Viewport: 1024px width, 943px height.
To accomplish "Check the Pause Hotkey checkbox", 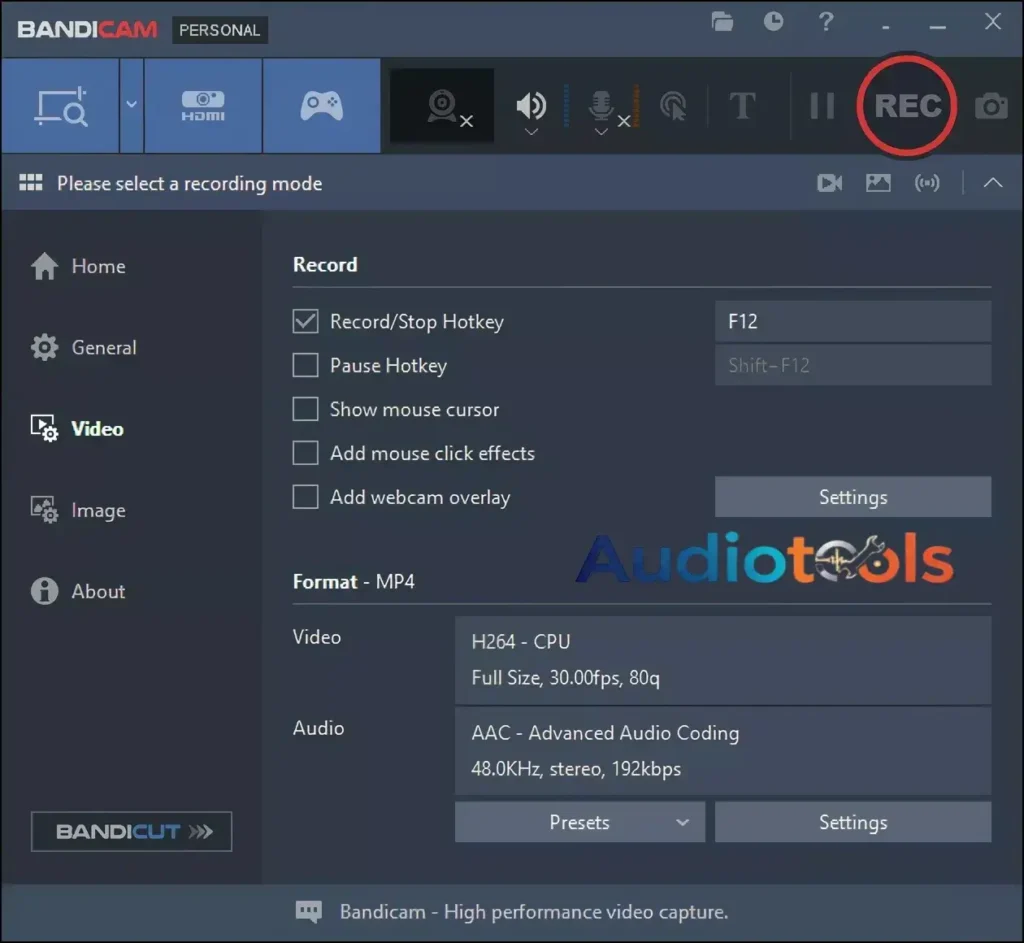I will click(306, 365).
